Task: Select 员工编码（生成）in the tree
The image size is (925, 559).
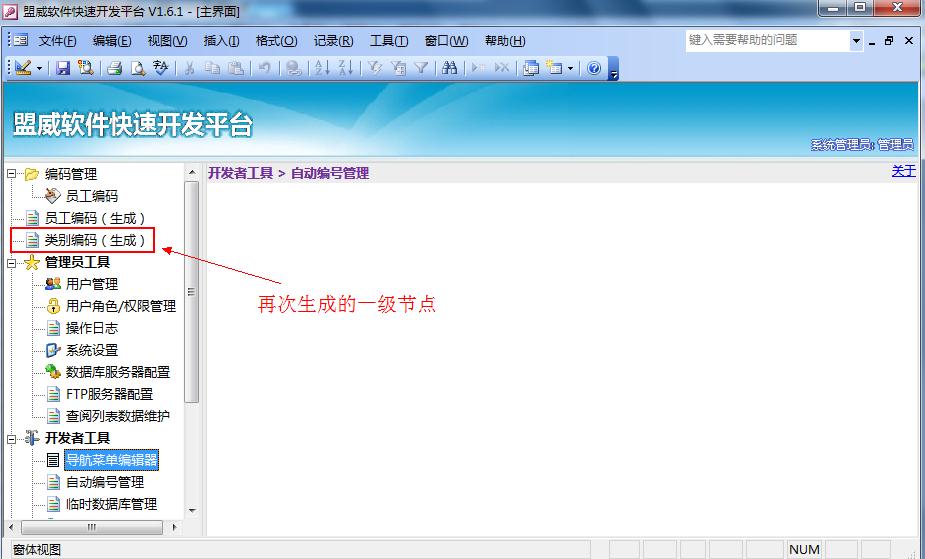Action: [94, 218]
